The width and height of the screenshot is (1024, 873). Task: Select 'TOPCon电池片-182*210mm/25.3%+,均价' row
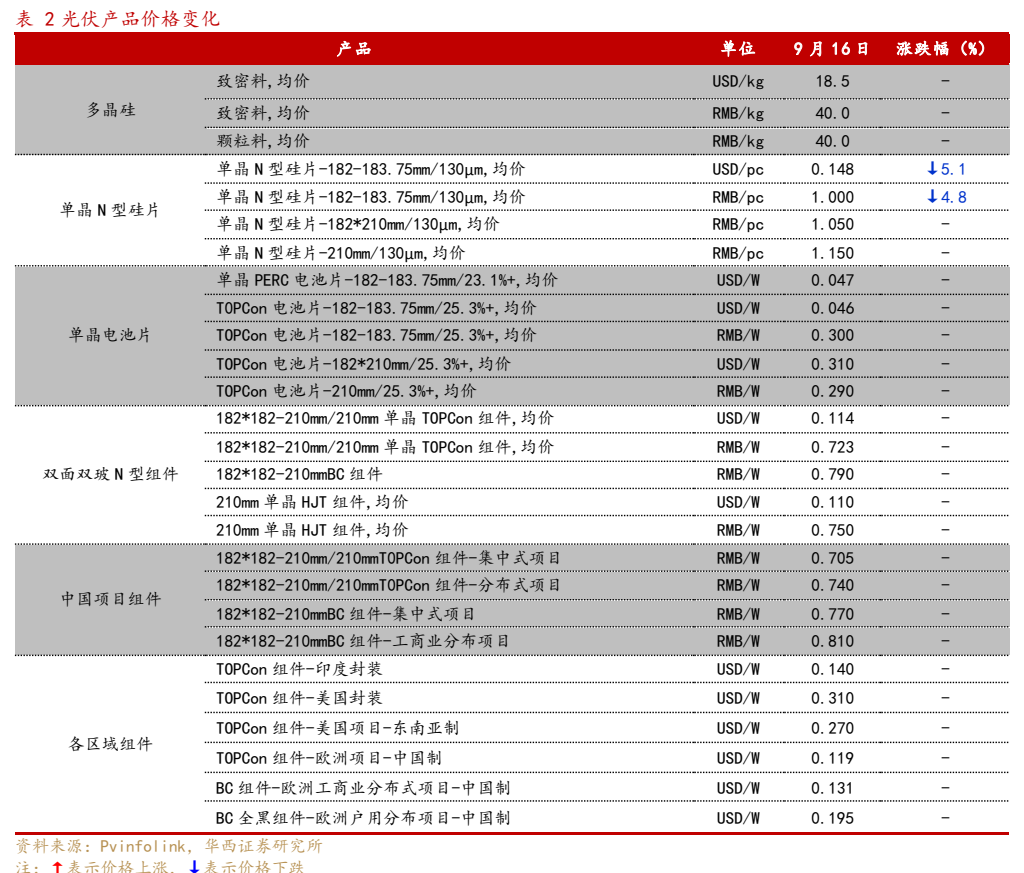(363, 364)
